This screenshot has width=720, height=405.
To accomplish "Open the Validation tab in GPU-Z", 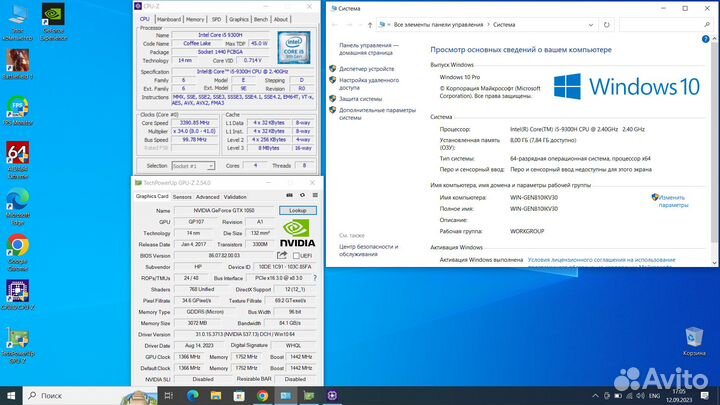I will pos(235,197).
